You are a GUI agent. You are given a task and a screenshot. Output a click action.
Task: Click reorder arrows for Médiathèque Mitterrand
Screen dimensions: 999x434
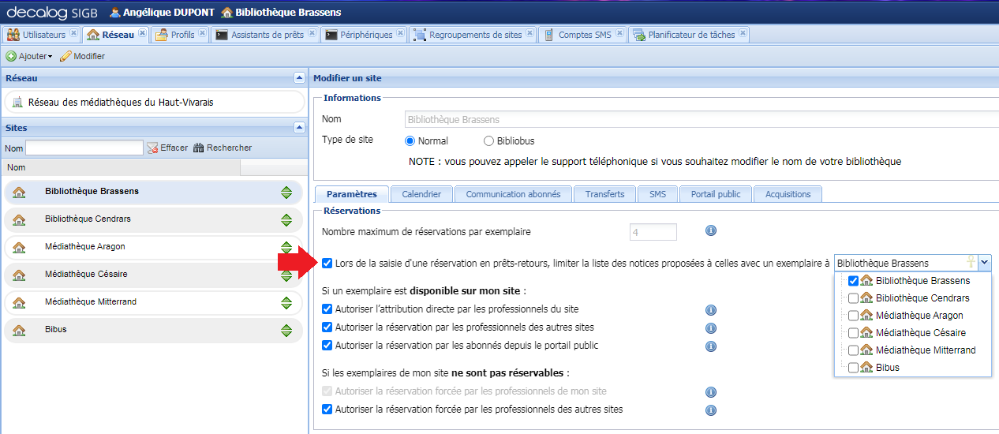pos(286,302)
